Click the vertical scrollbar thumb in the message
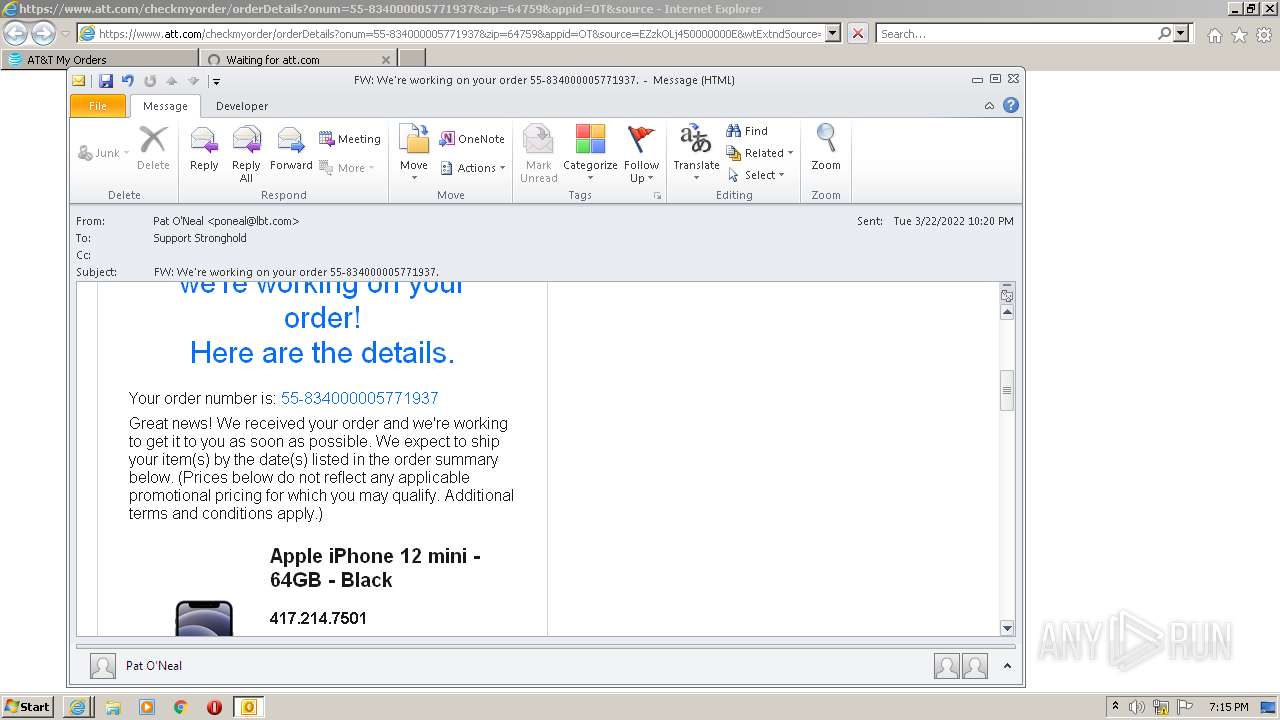The height and width of the screenshot is (720, 1280). click(x=1007, y=390)
